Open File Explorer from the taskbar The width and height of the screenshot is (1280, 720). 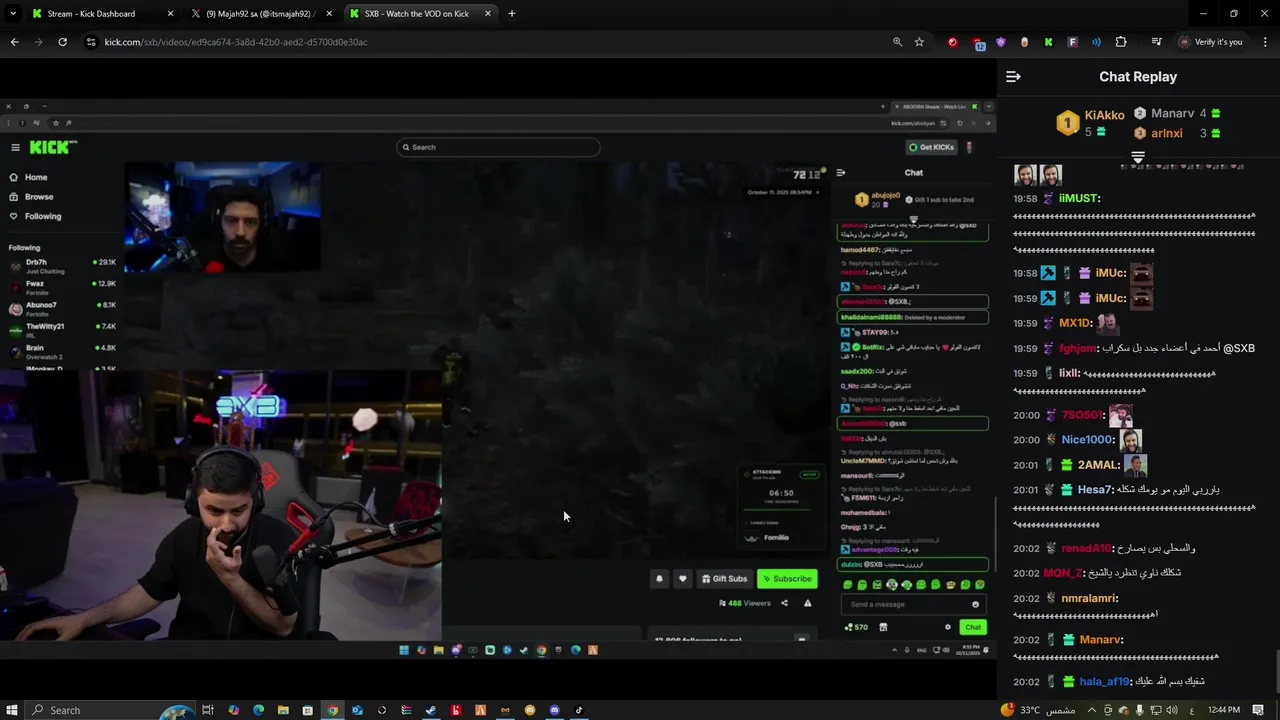click(283, 710)
